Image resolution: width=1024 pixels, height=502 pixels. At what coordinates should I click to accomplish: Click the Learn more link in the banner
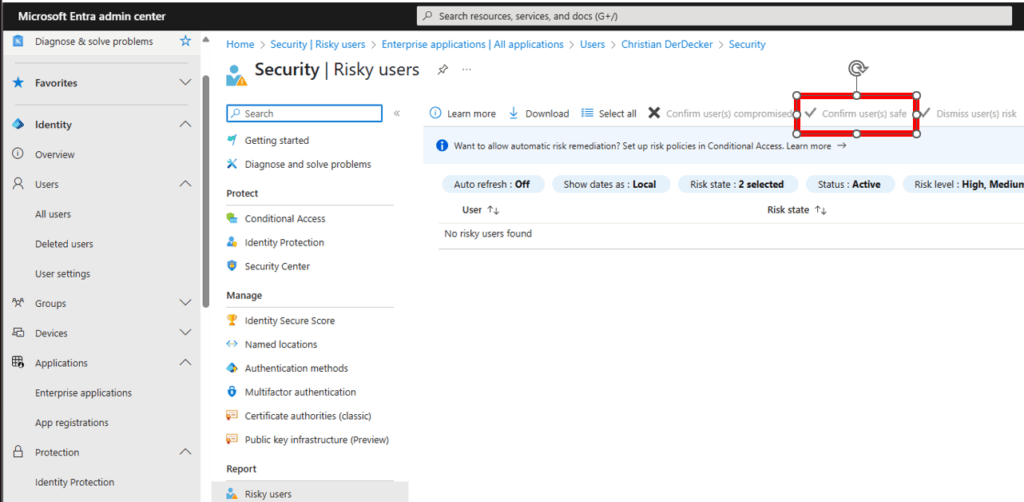816,146
